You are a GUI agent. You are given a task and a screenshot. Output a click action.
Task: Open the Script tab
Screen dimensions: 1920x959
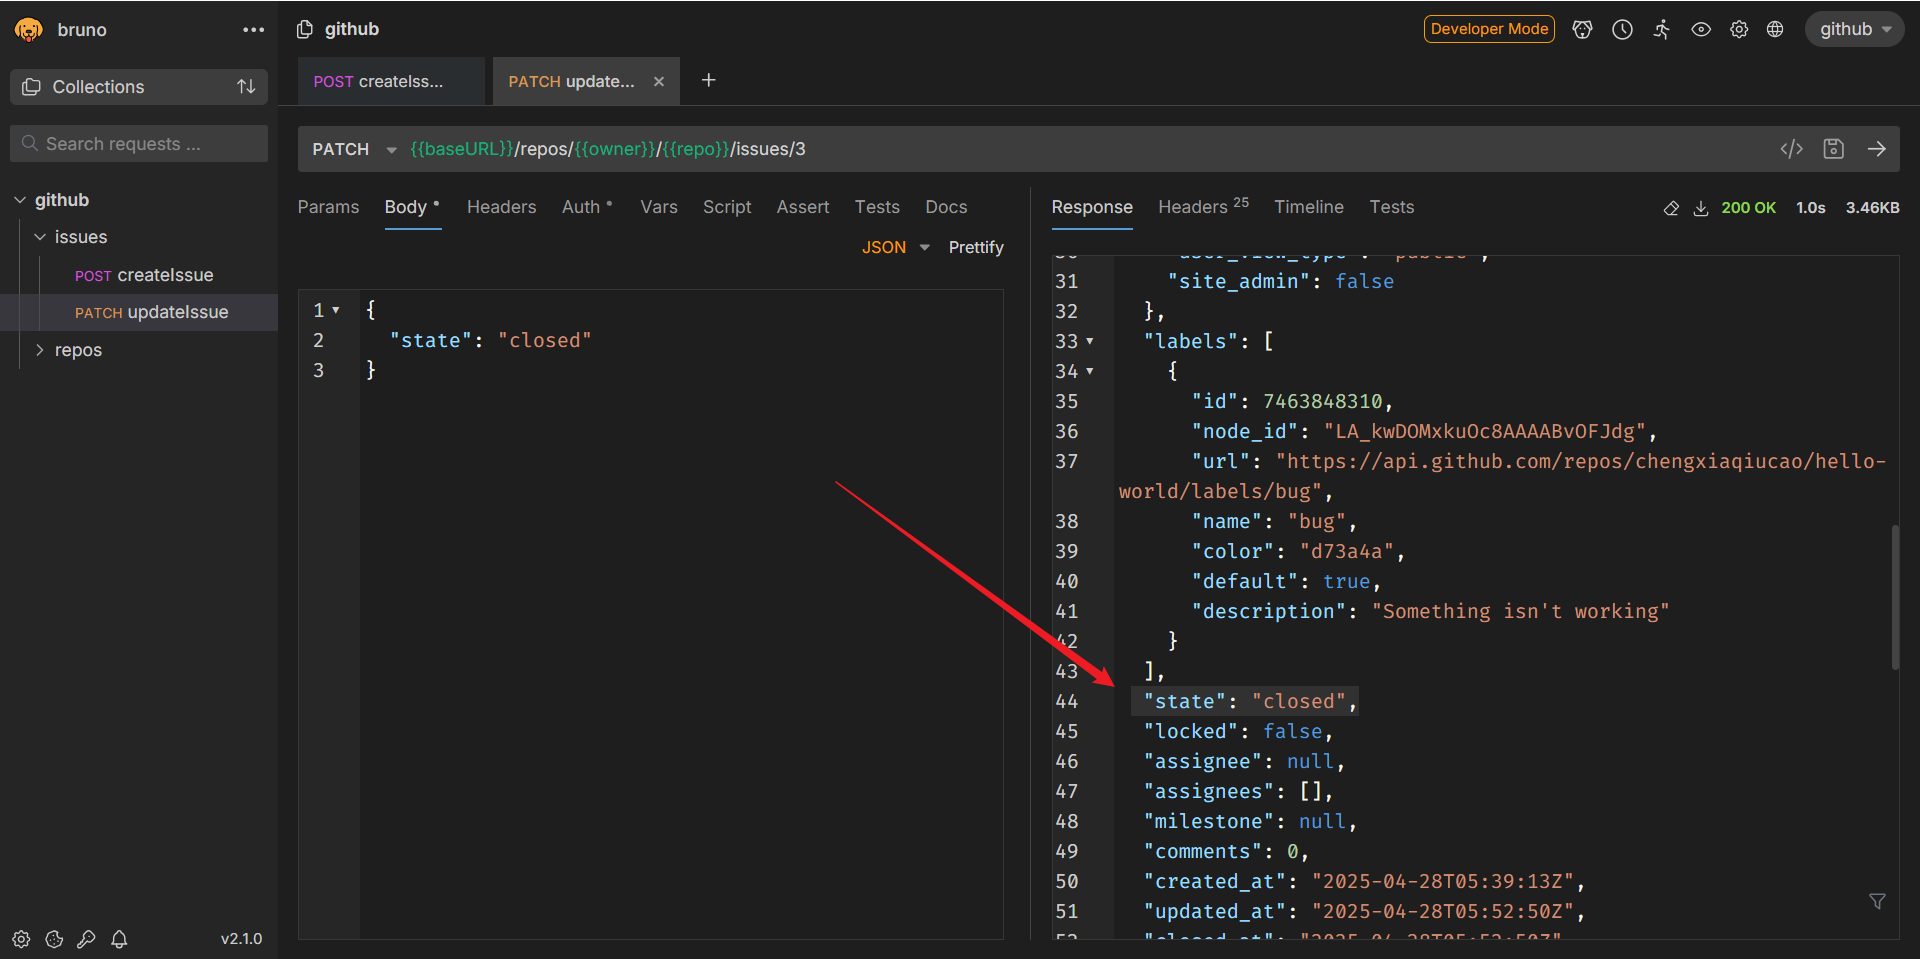[x=726, y=207]
